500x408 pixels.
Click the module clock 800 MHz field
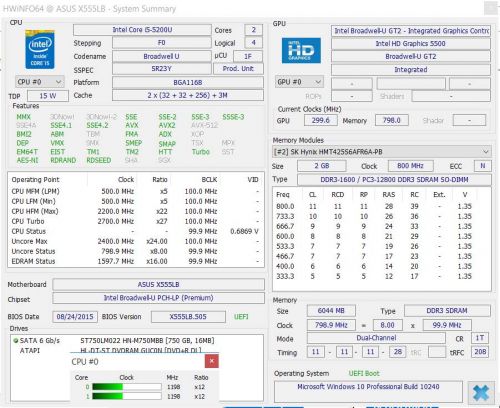[410, 166]
